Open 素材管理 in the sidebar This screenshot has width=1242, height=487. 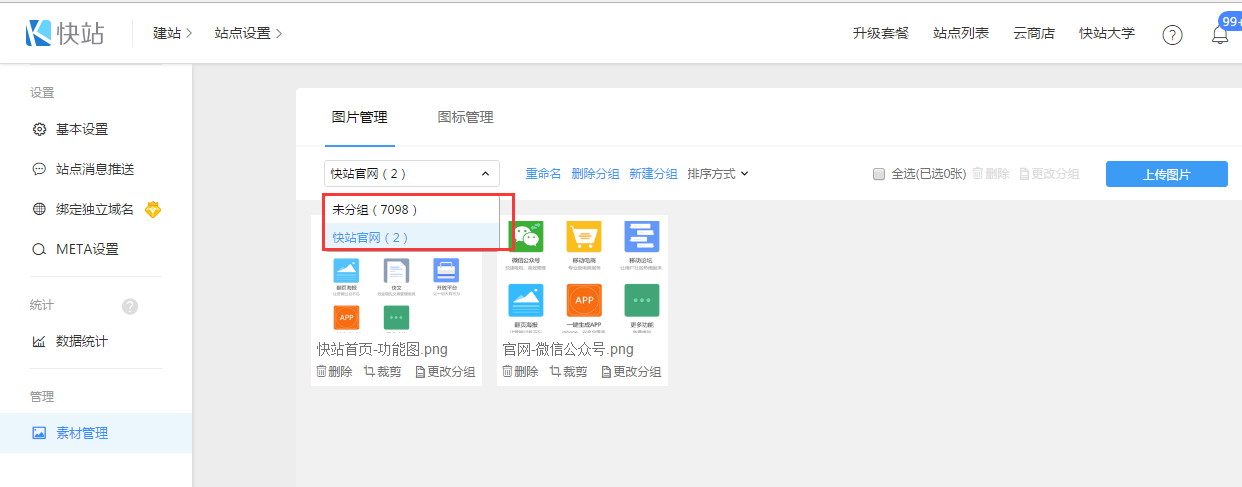82,433
